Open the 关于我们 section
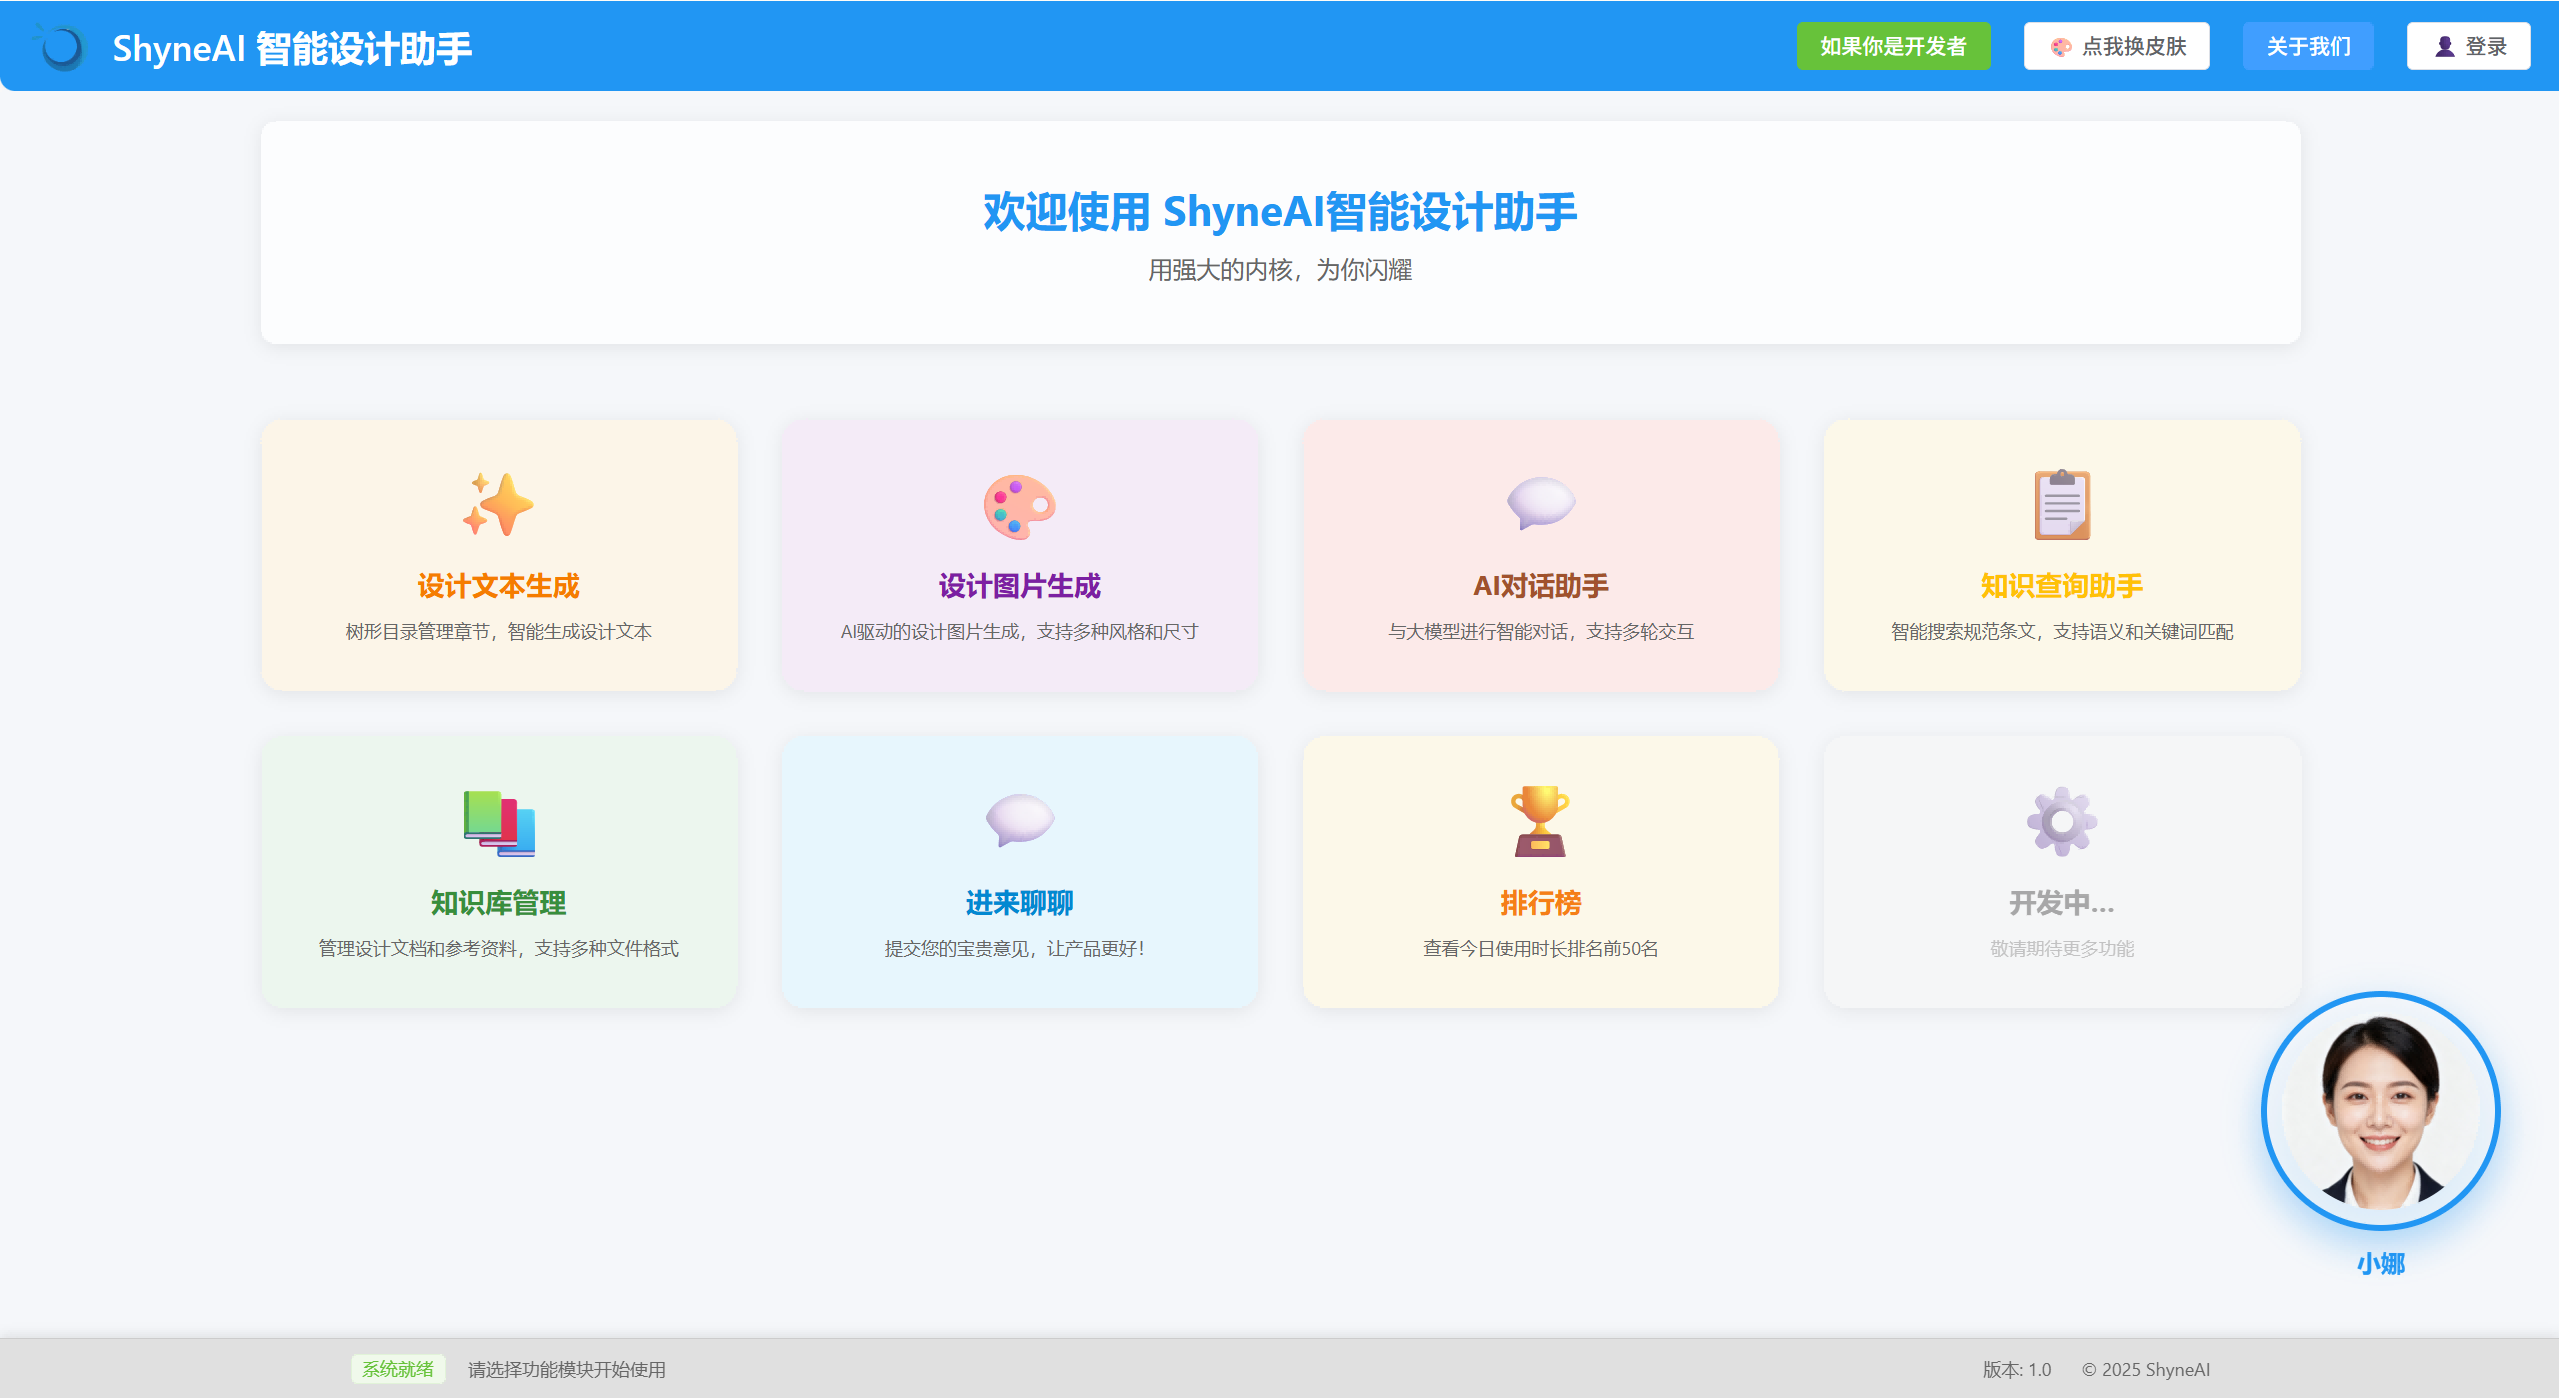2559x1398 pixels. [x=2308, y=45]
